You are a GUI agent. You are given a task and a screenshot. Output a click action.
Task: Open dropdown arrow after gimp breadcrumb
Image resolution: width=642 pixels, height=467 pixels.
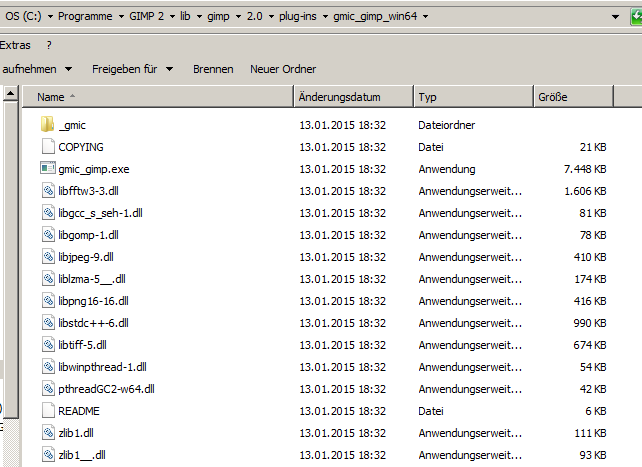coord(238,17)
